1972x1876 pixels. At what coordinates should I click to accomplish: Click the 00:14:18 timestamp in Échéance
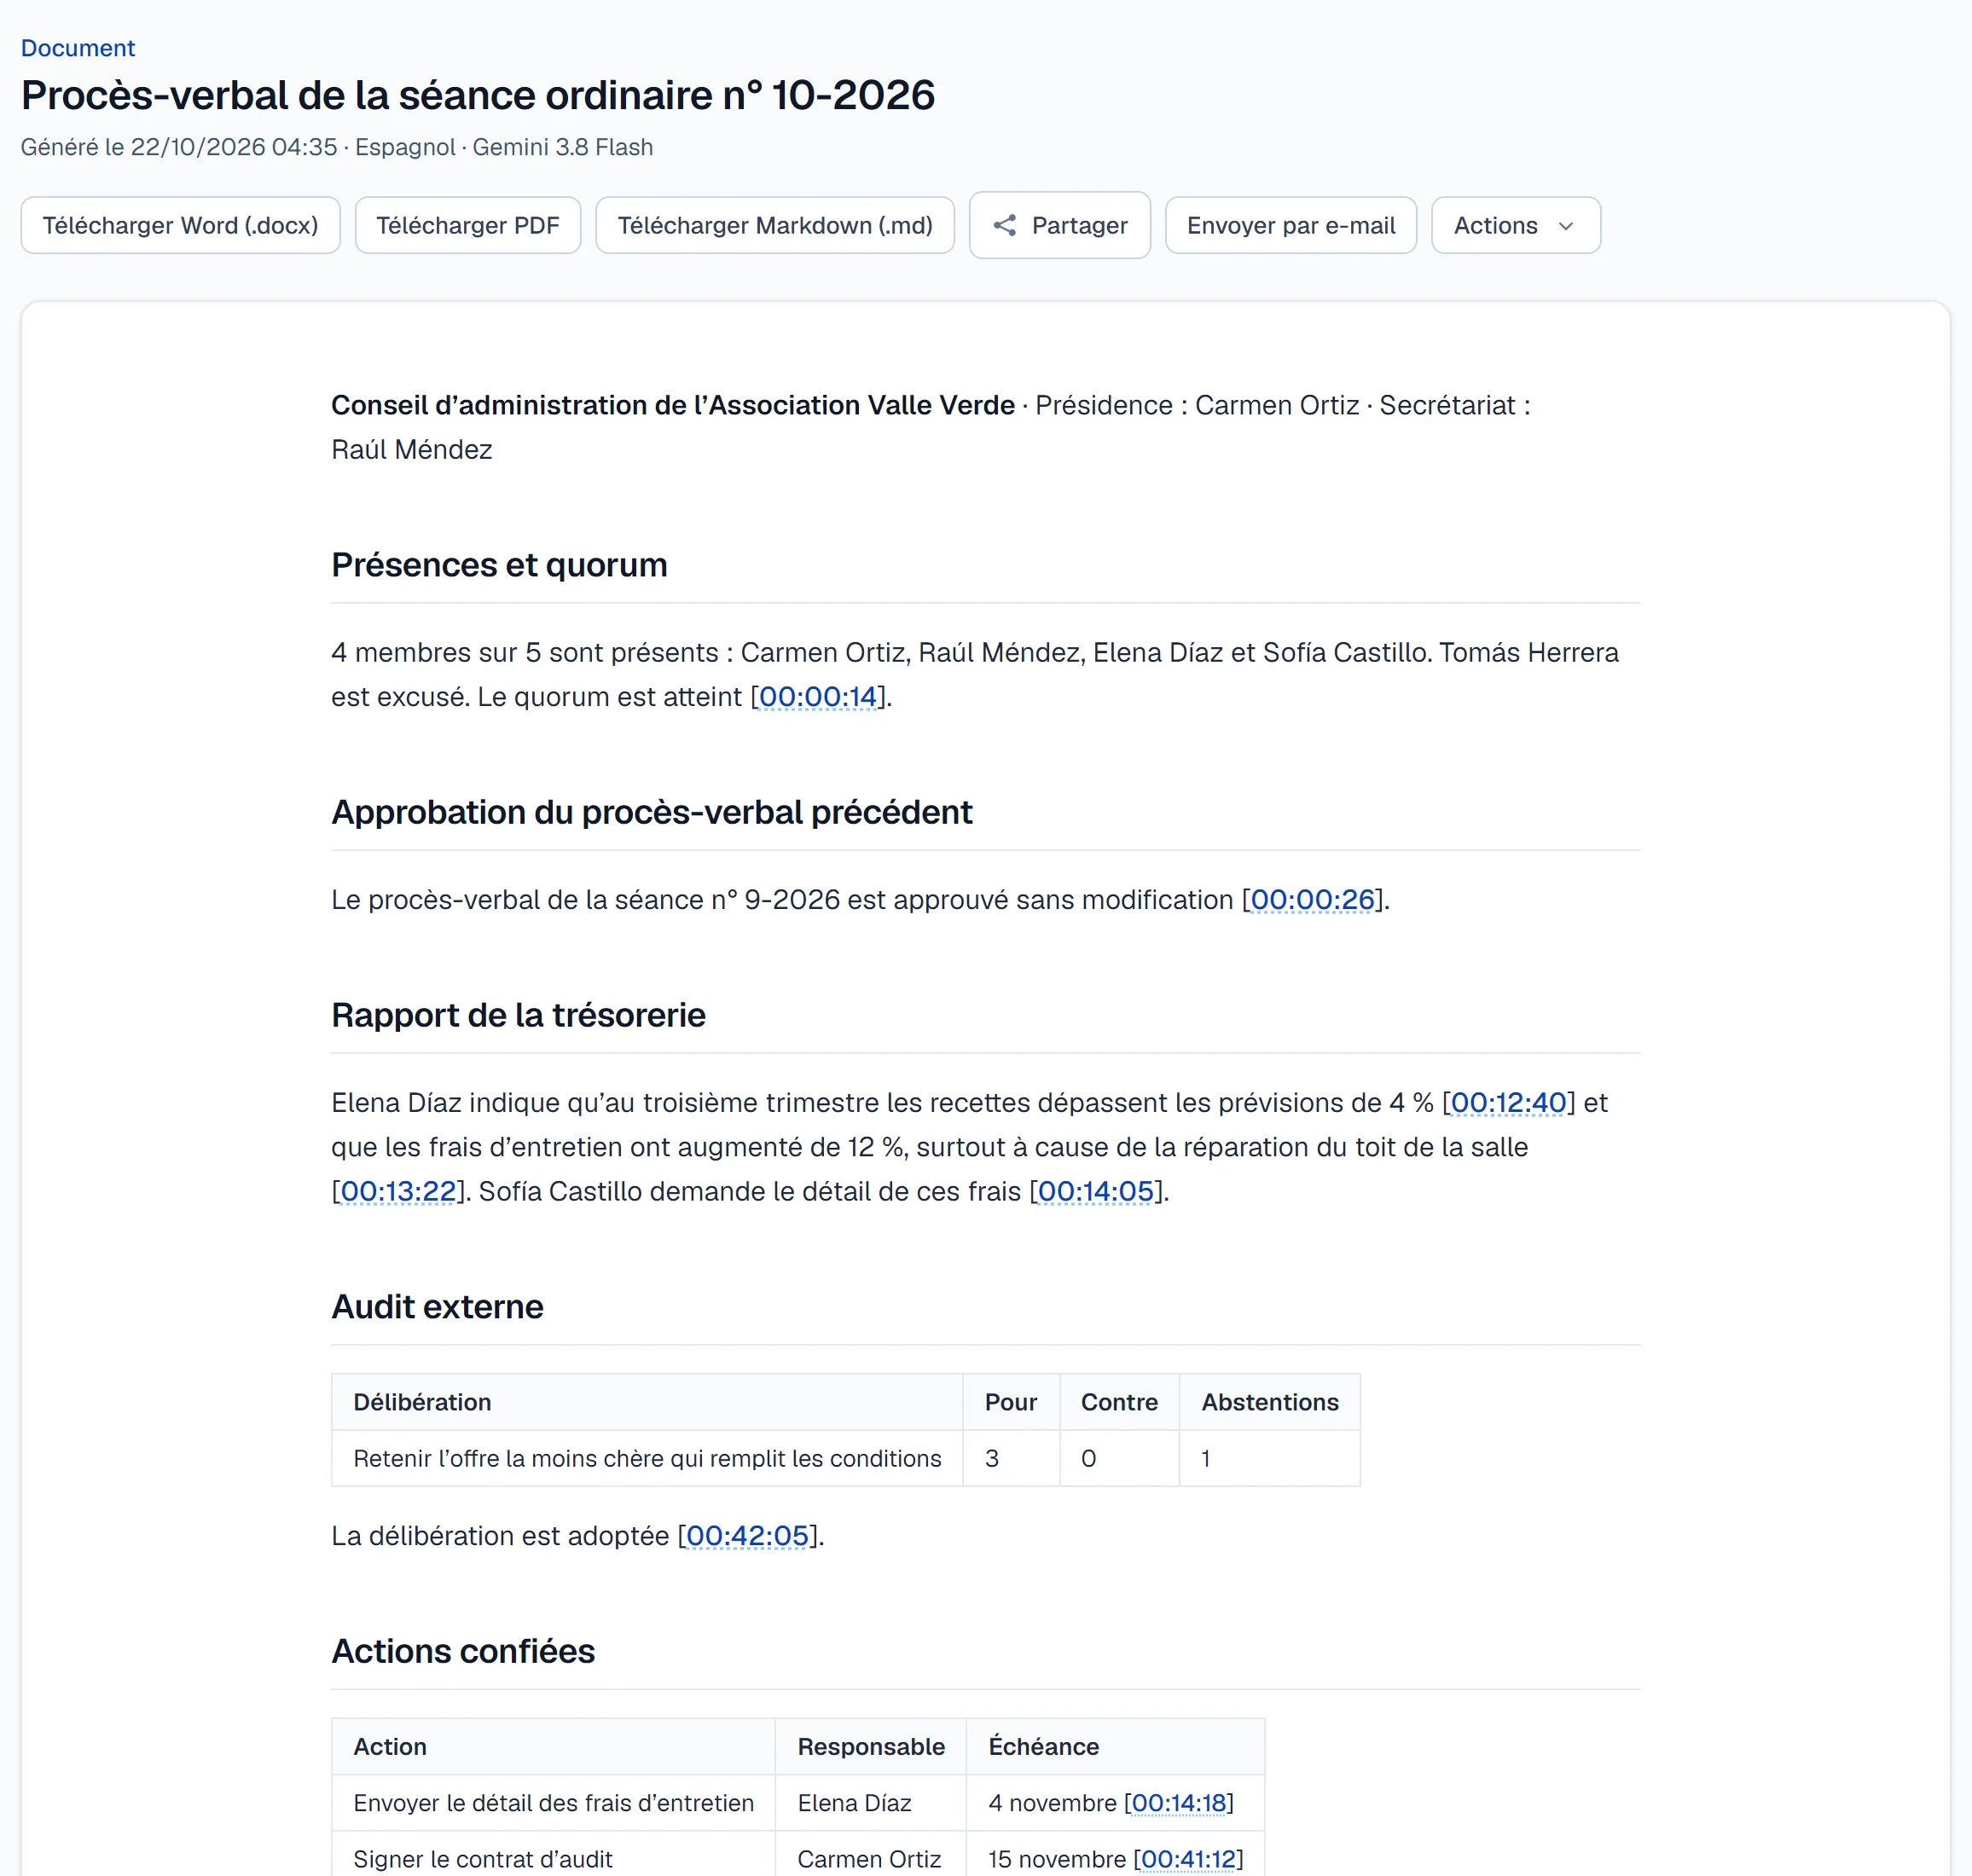[1179, 1803]
